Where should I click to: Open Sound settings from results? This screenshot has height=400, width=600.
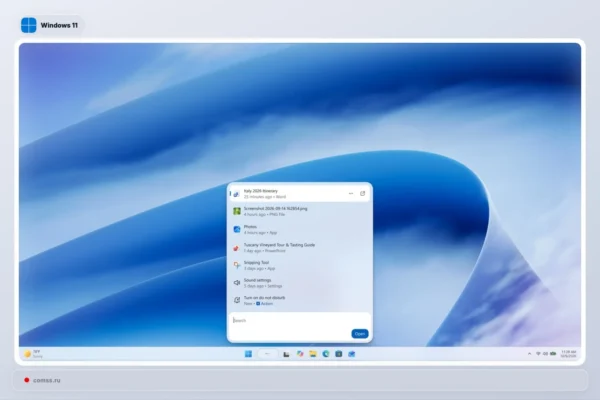pyautogui.click(x=299, y=283)
